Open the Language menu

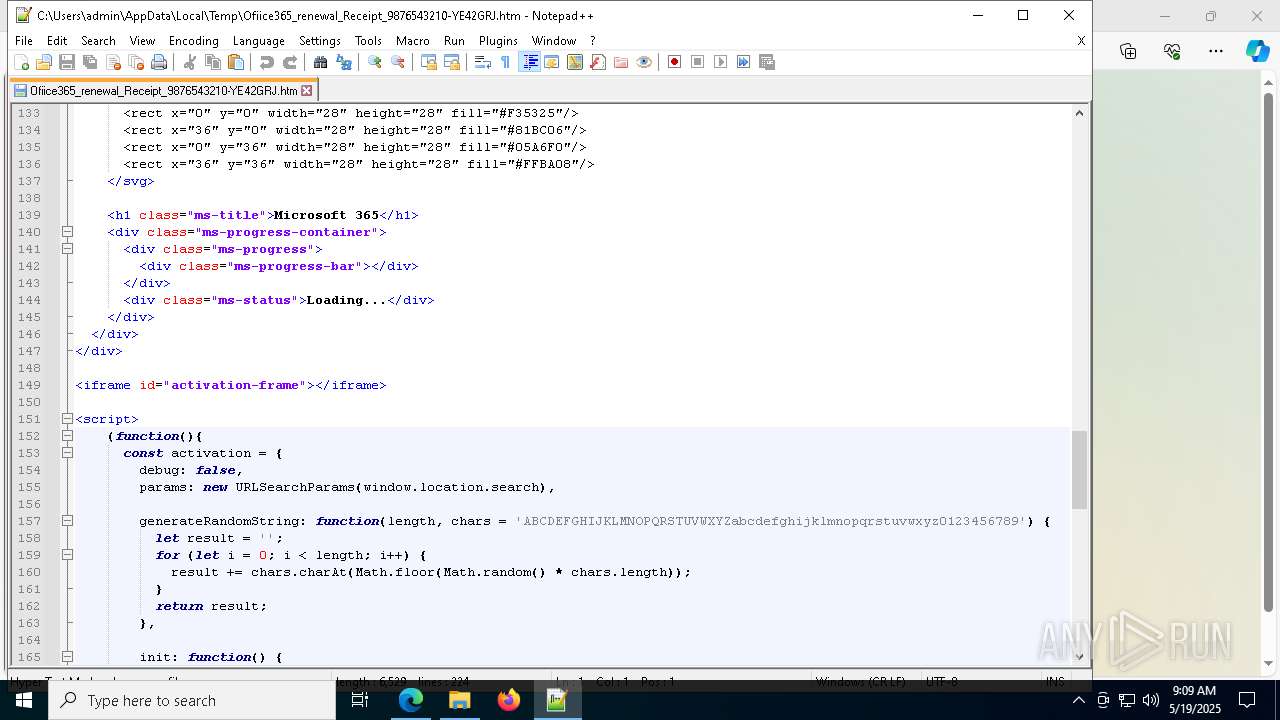click(x=258, y=41)
